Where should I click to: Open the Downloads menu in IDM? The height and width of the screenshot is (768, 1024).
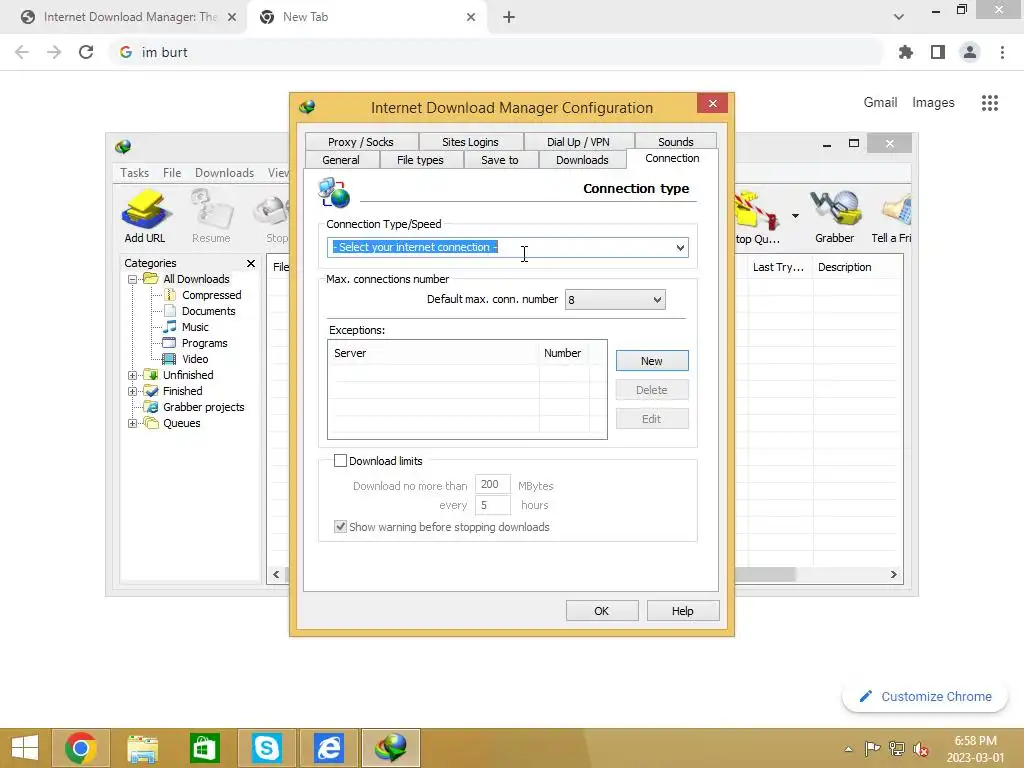pyautogui.click(x=224, y=173)
